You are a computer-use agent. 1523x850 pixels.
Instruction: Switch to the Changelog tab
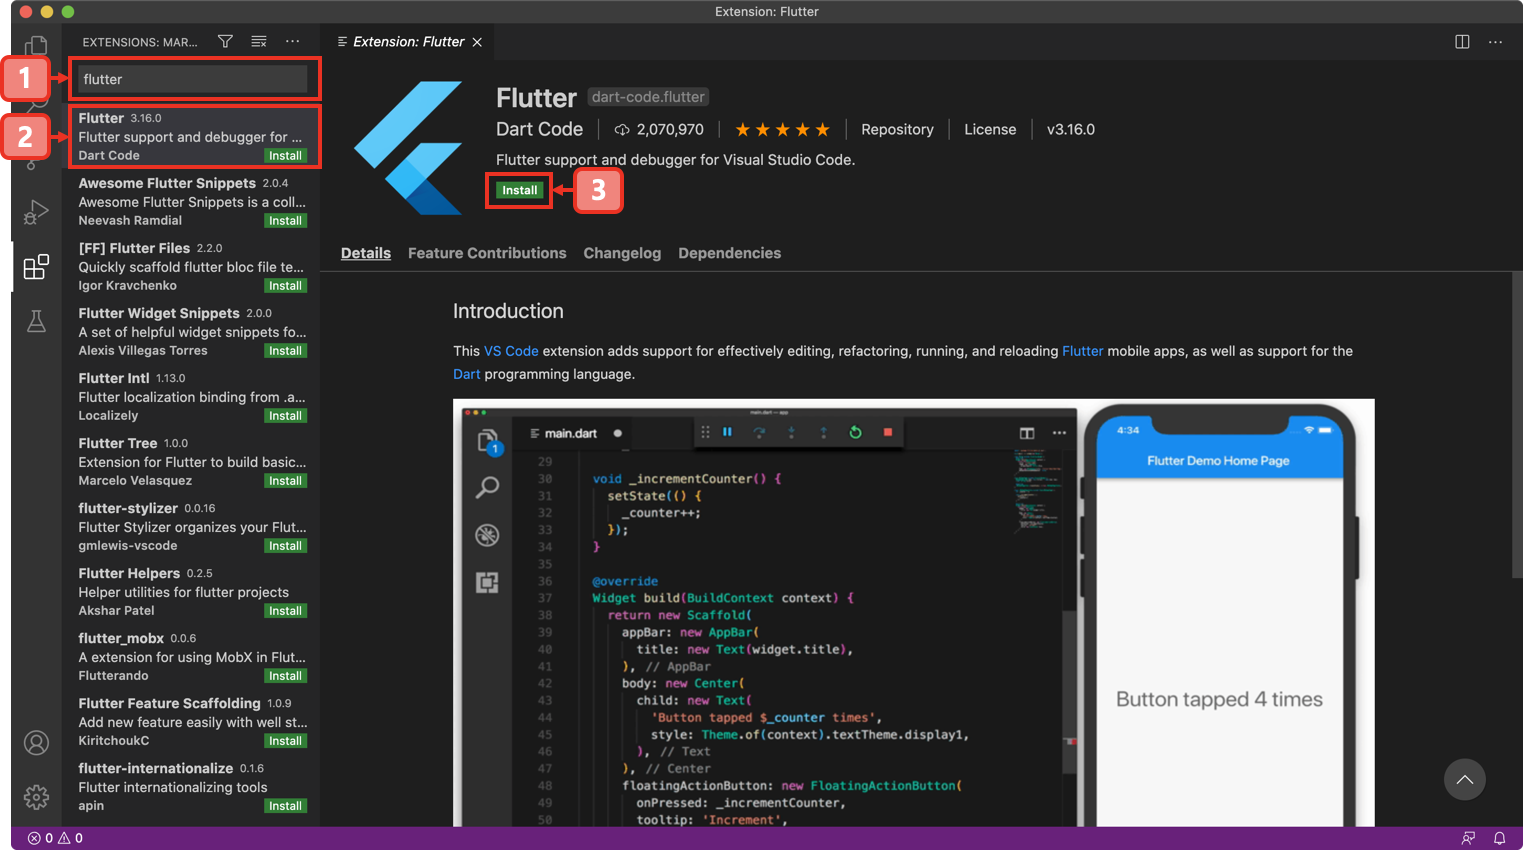(x=622, y=253)
